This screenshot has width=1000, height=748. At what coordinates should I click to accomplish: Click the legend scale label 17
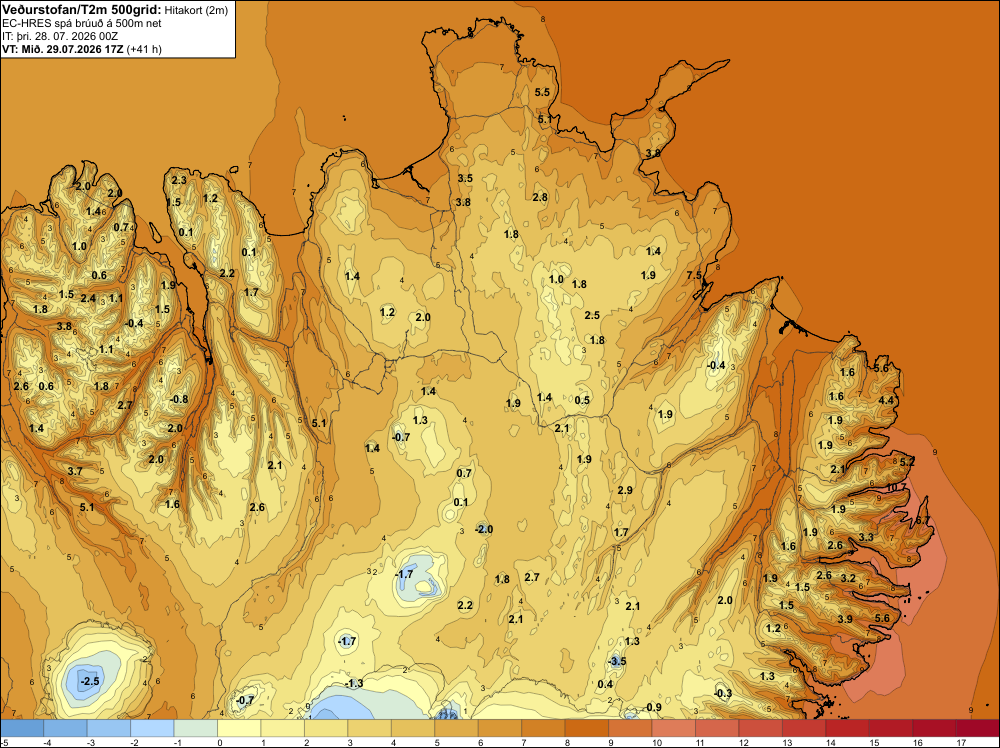(962, 742)
